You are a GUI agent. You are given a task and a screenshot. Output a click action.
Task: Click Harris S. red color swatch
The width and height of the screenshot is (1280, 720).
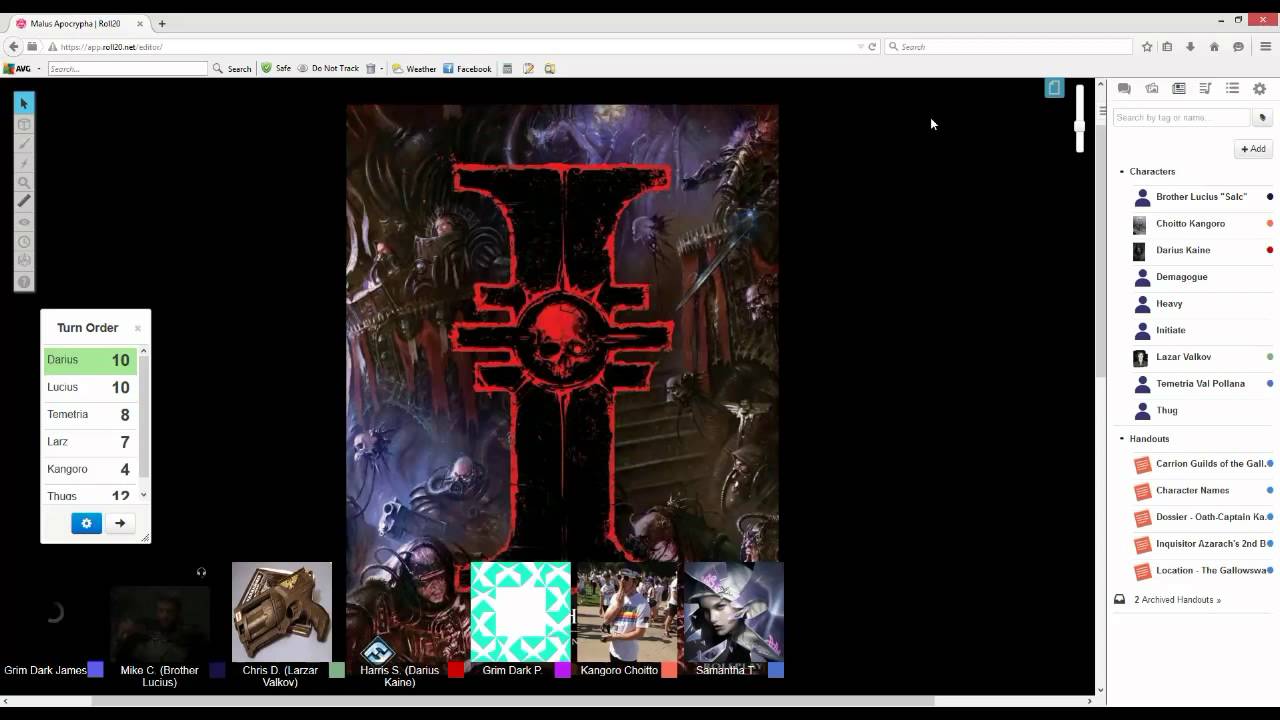[456, 670]
